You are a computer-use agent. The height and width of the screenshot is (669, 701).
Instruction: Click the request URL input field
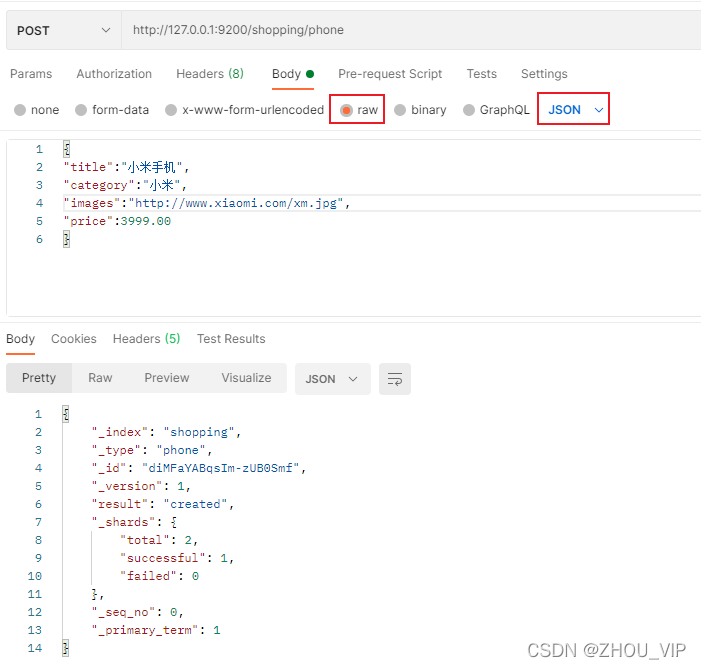click(x=411, y=30)
